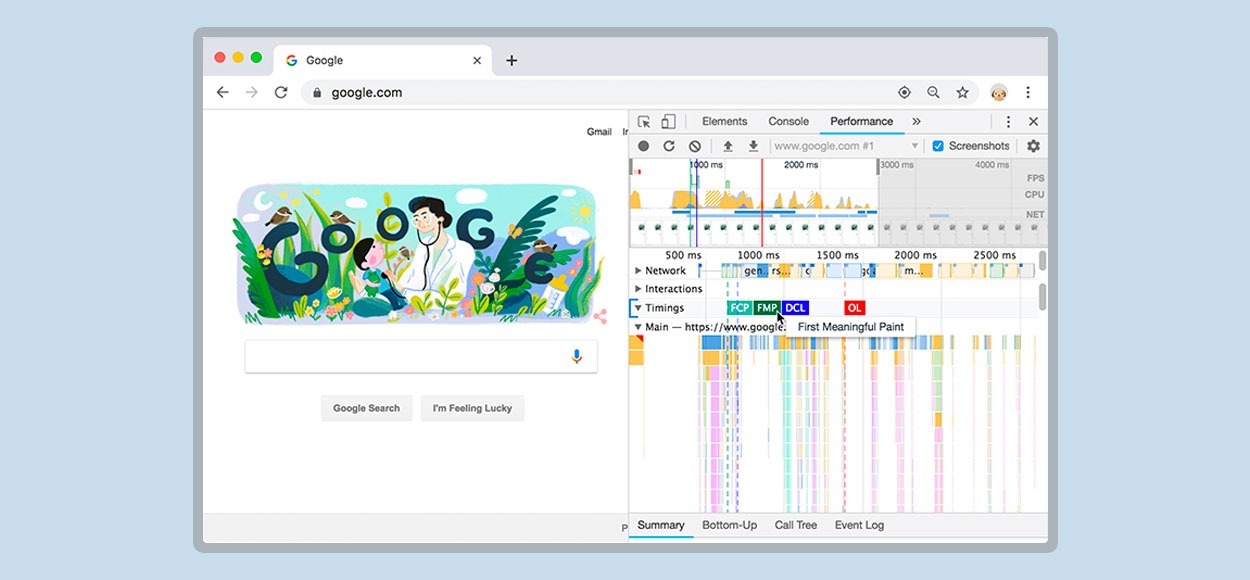Open the Summary tab
The width and height of the screenshot is (1250, 580).
coord(661,525)
